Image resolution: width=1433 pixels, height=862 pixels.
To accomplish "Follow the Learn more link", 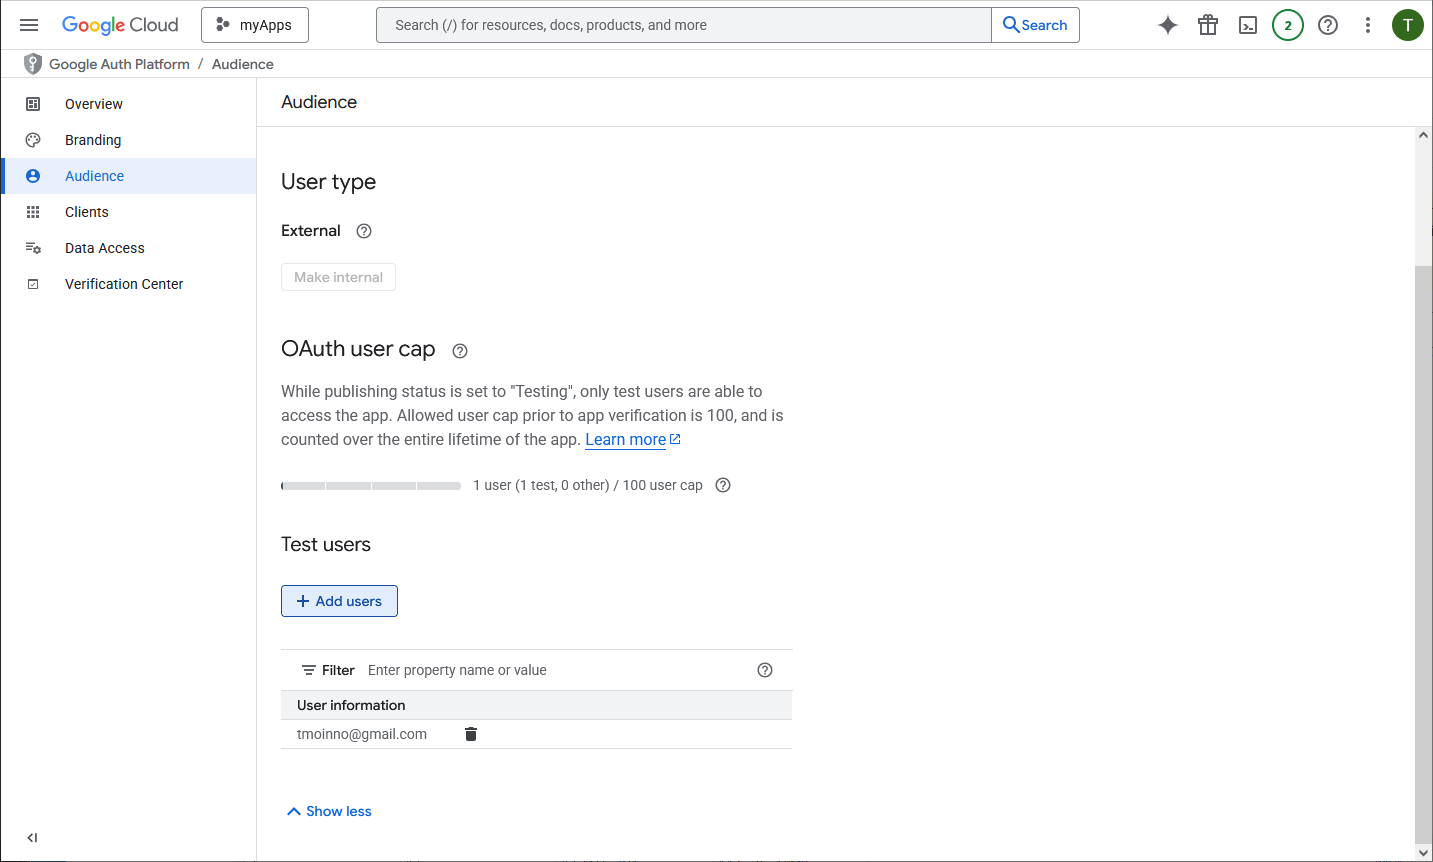I will click(x=626, y=440).
